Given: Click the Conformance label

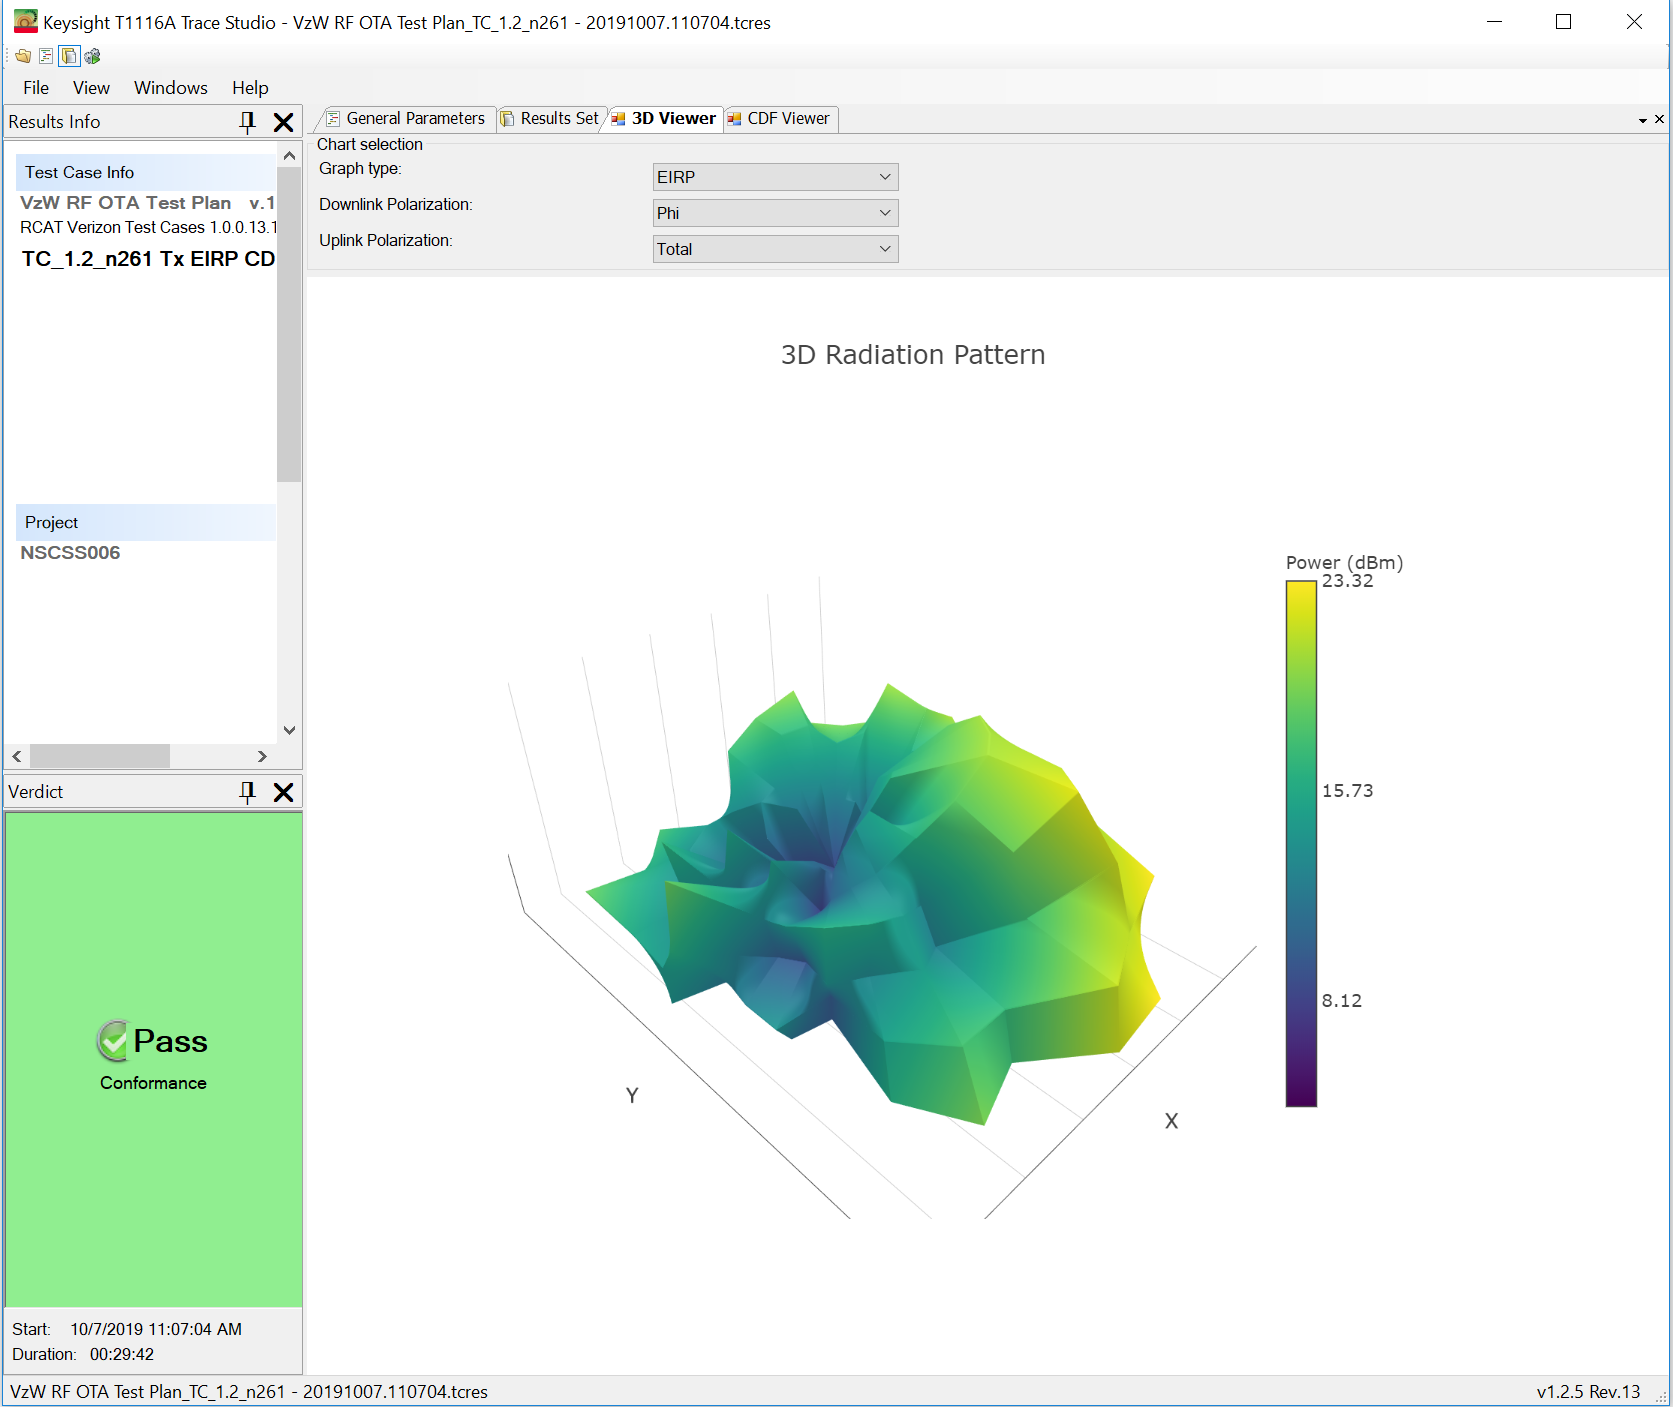Looking at the screenshot, I should pos(153,1083).
